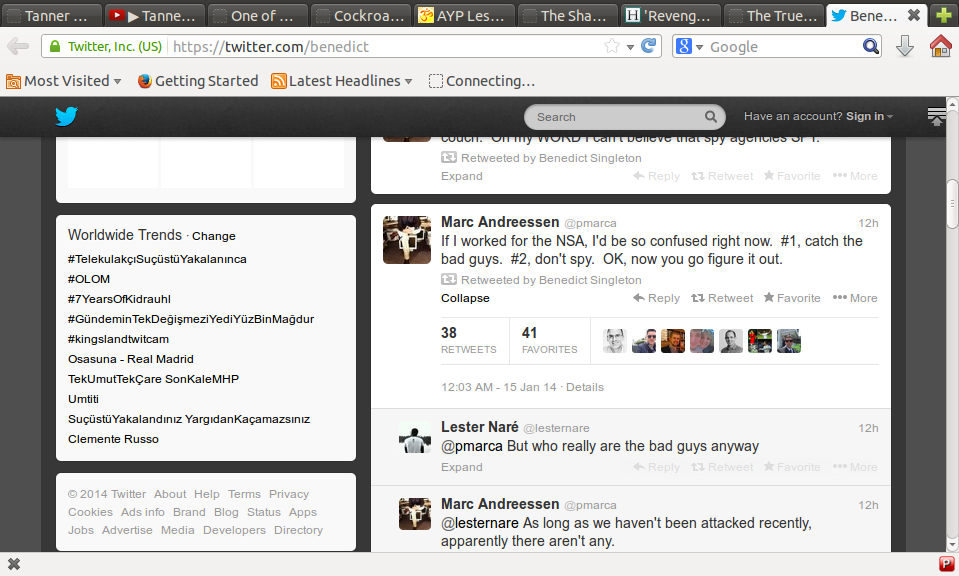Open Lester Naré's profile avatar
The width and height of the screenshot is (959, 576).
(x=415, y=437)
